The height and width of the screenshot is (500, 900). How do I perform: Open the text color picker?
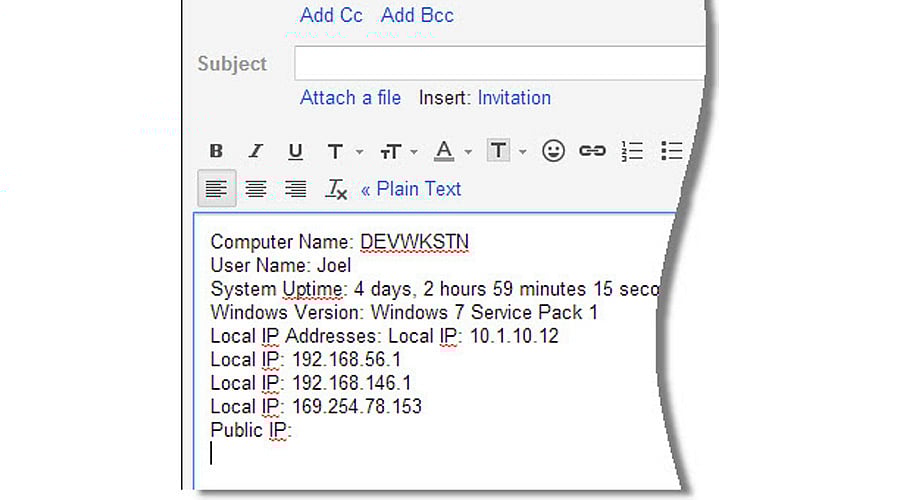click(x=451, y=151)
